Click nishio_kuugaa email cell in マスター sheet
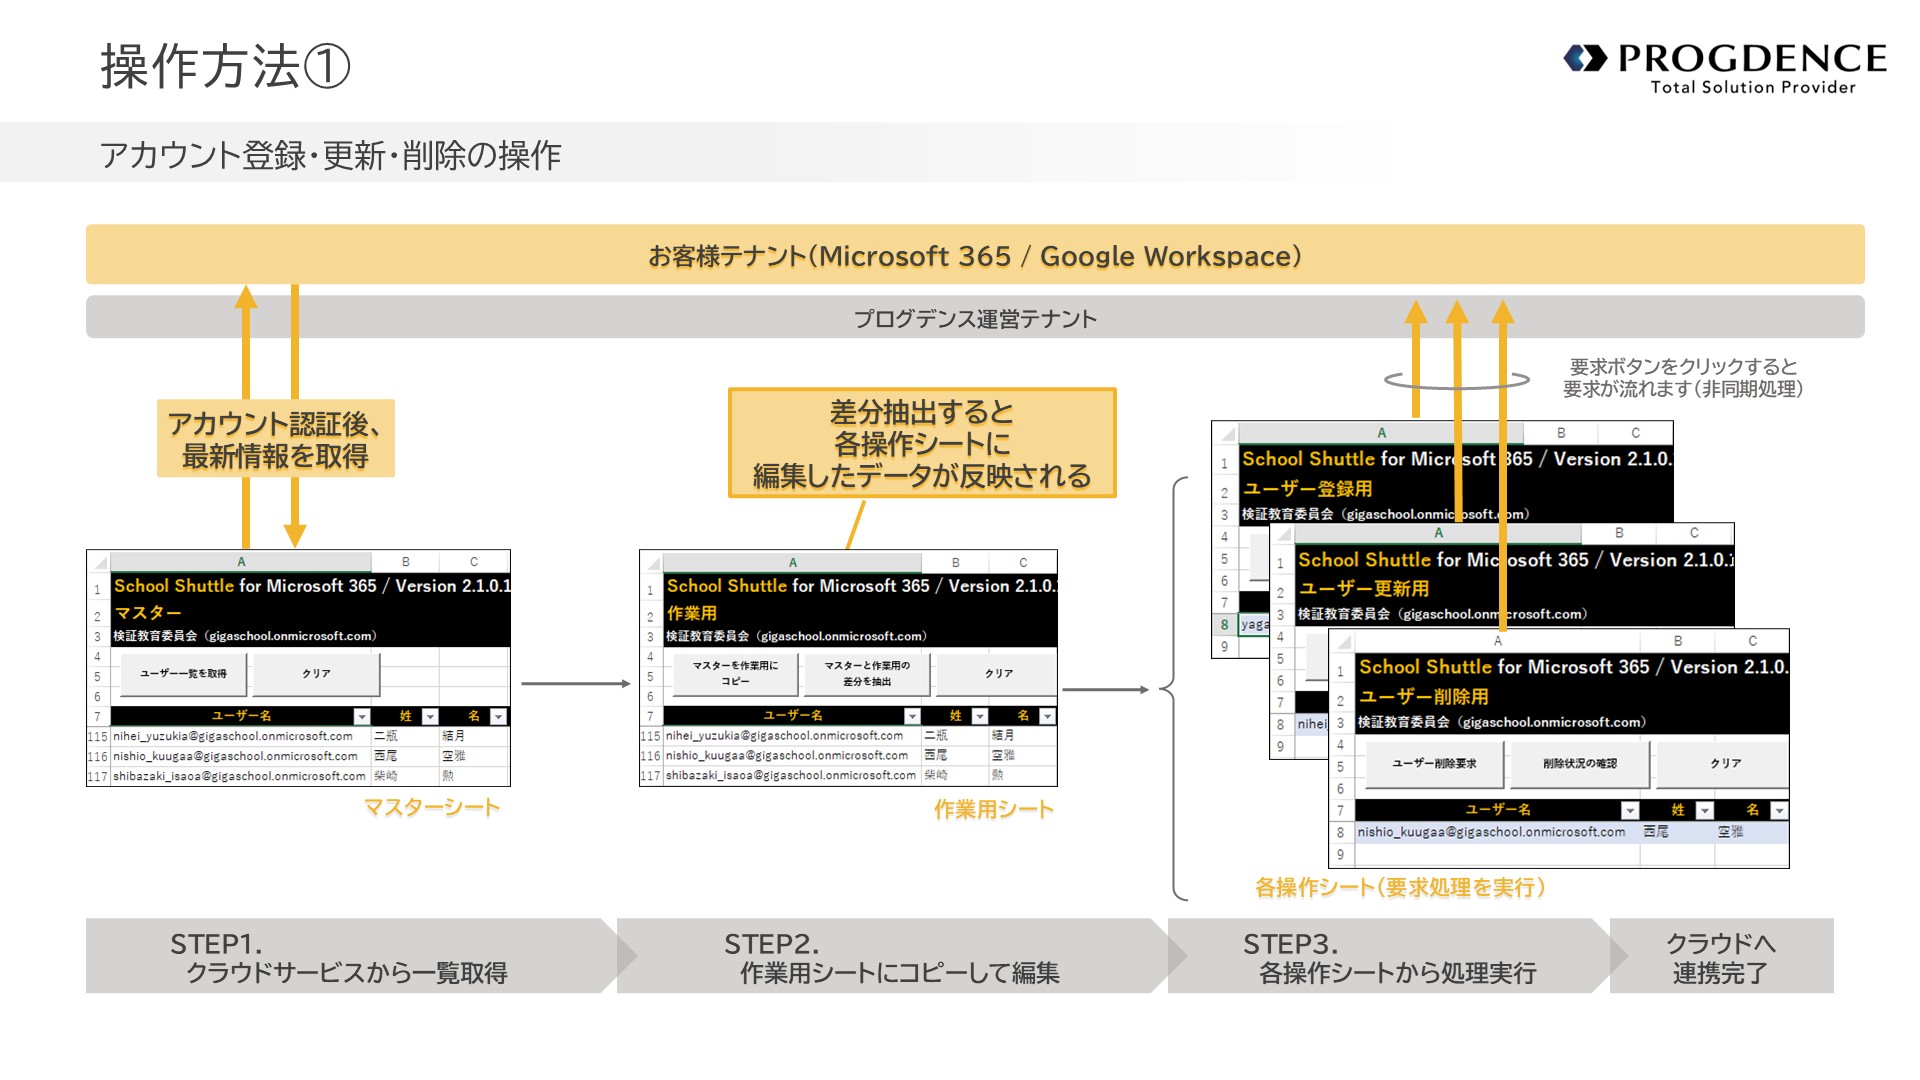The image size is (1920, 1080). coord(241,756)
